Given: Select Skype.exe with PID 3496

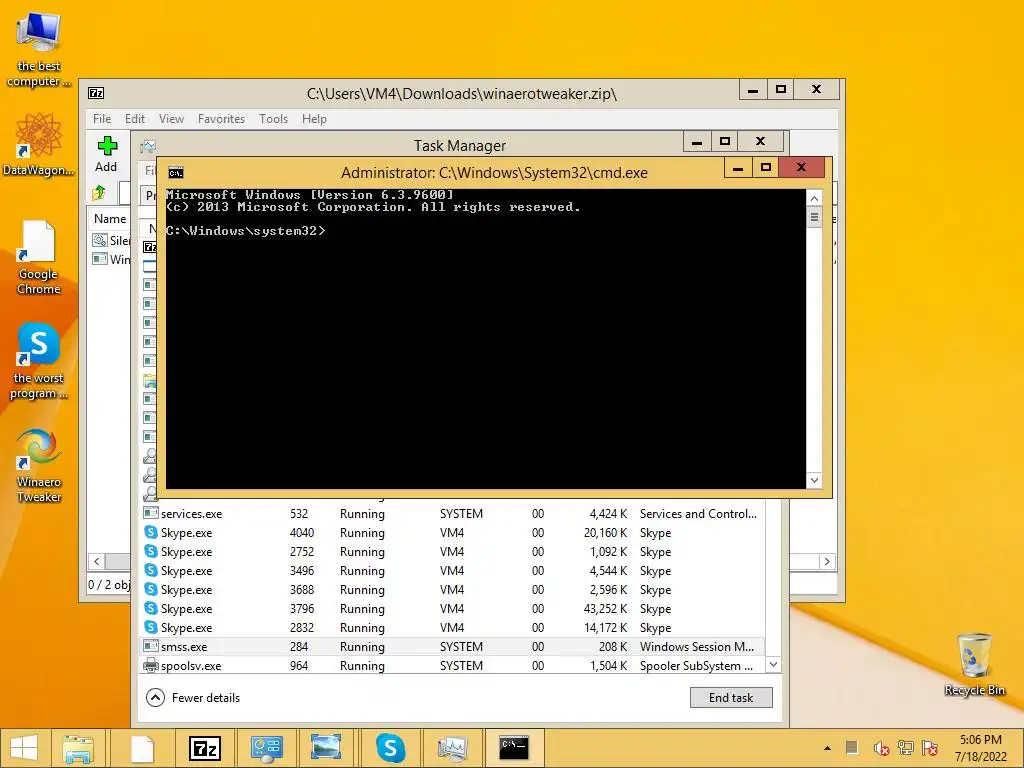Looking at the screenshot, I should tap(451, 571).
